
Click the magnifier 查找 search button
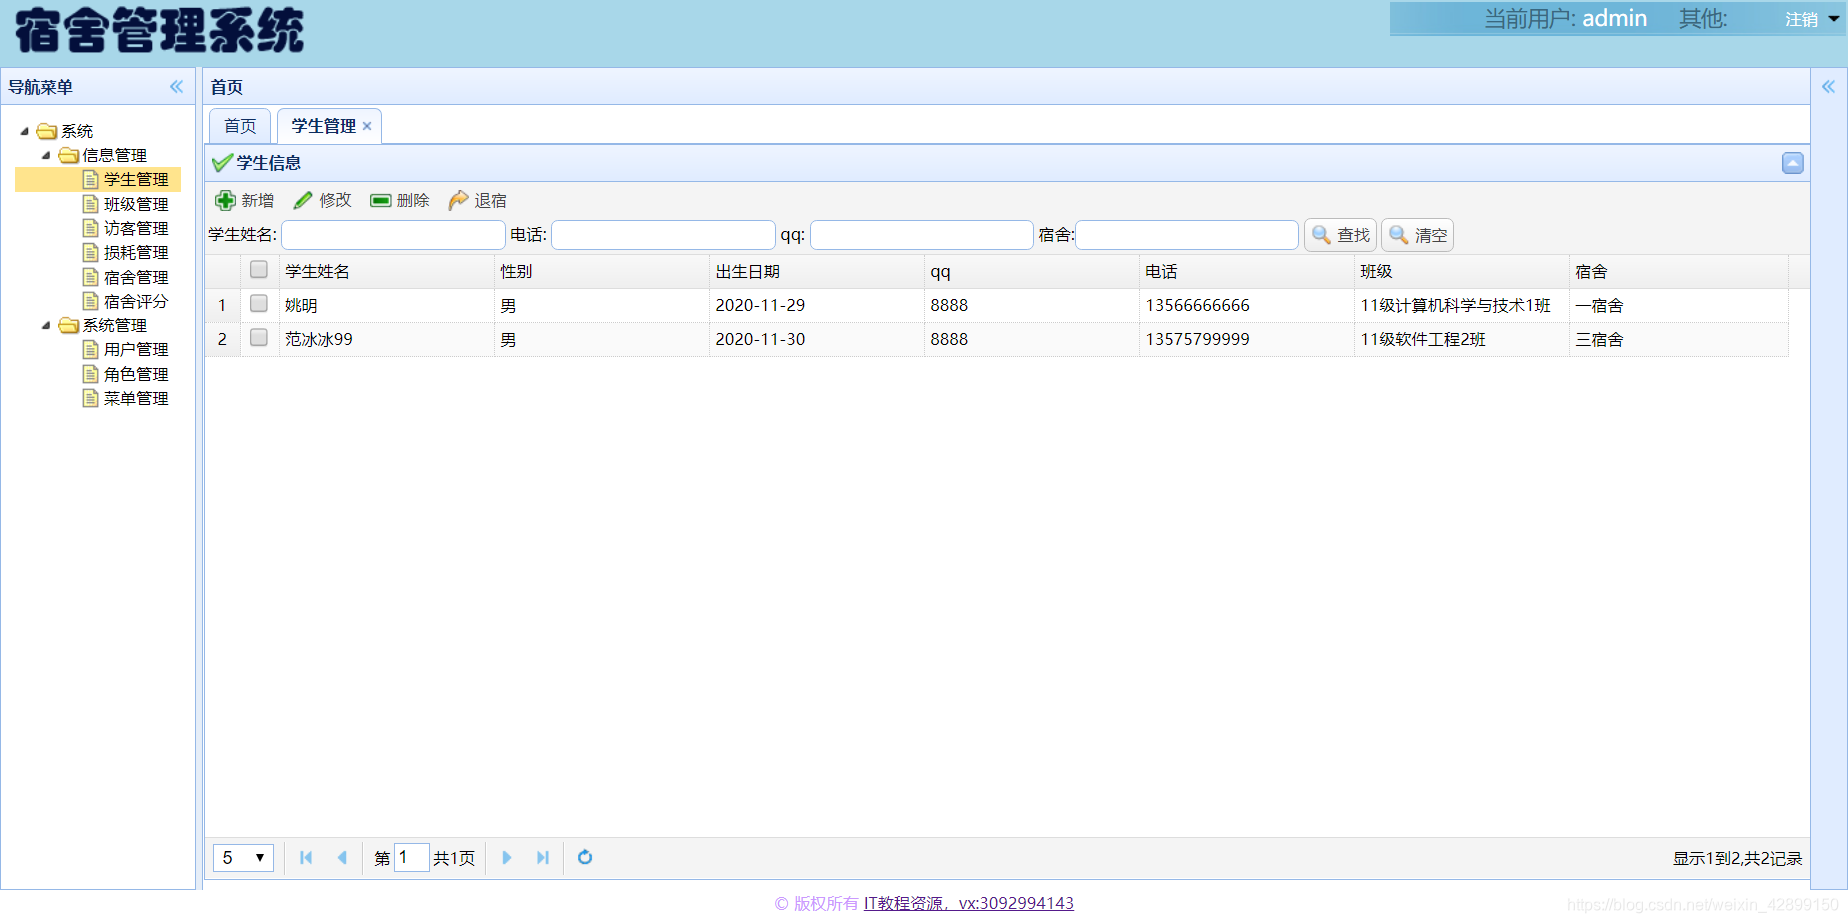pyautogui.click(x=1340, y=235)
